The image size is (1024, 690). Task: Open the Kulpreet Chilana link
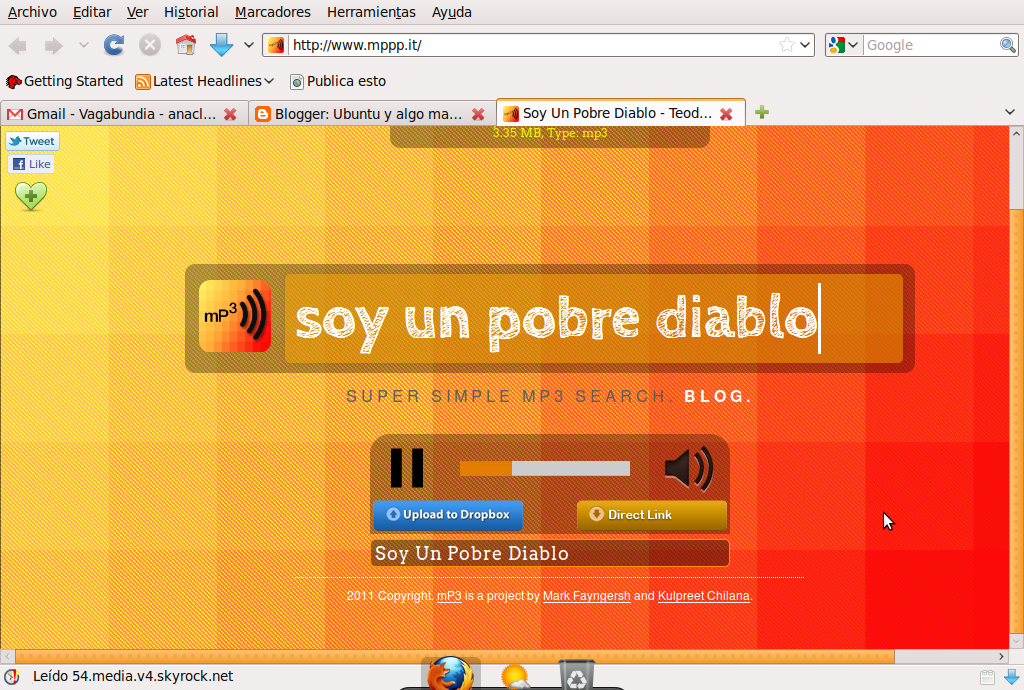click(x=703, y=596)
